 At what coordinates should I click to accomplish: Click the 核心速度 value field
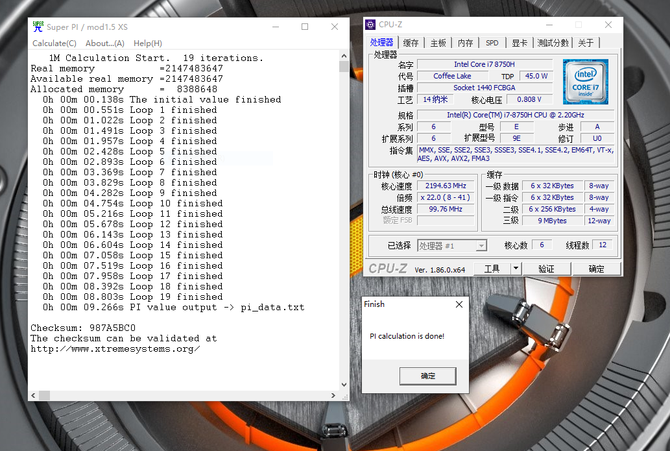point(446,186)
